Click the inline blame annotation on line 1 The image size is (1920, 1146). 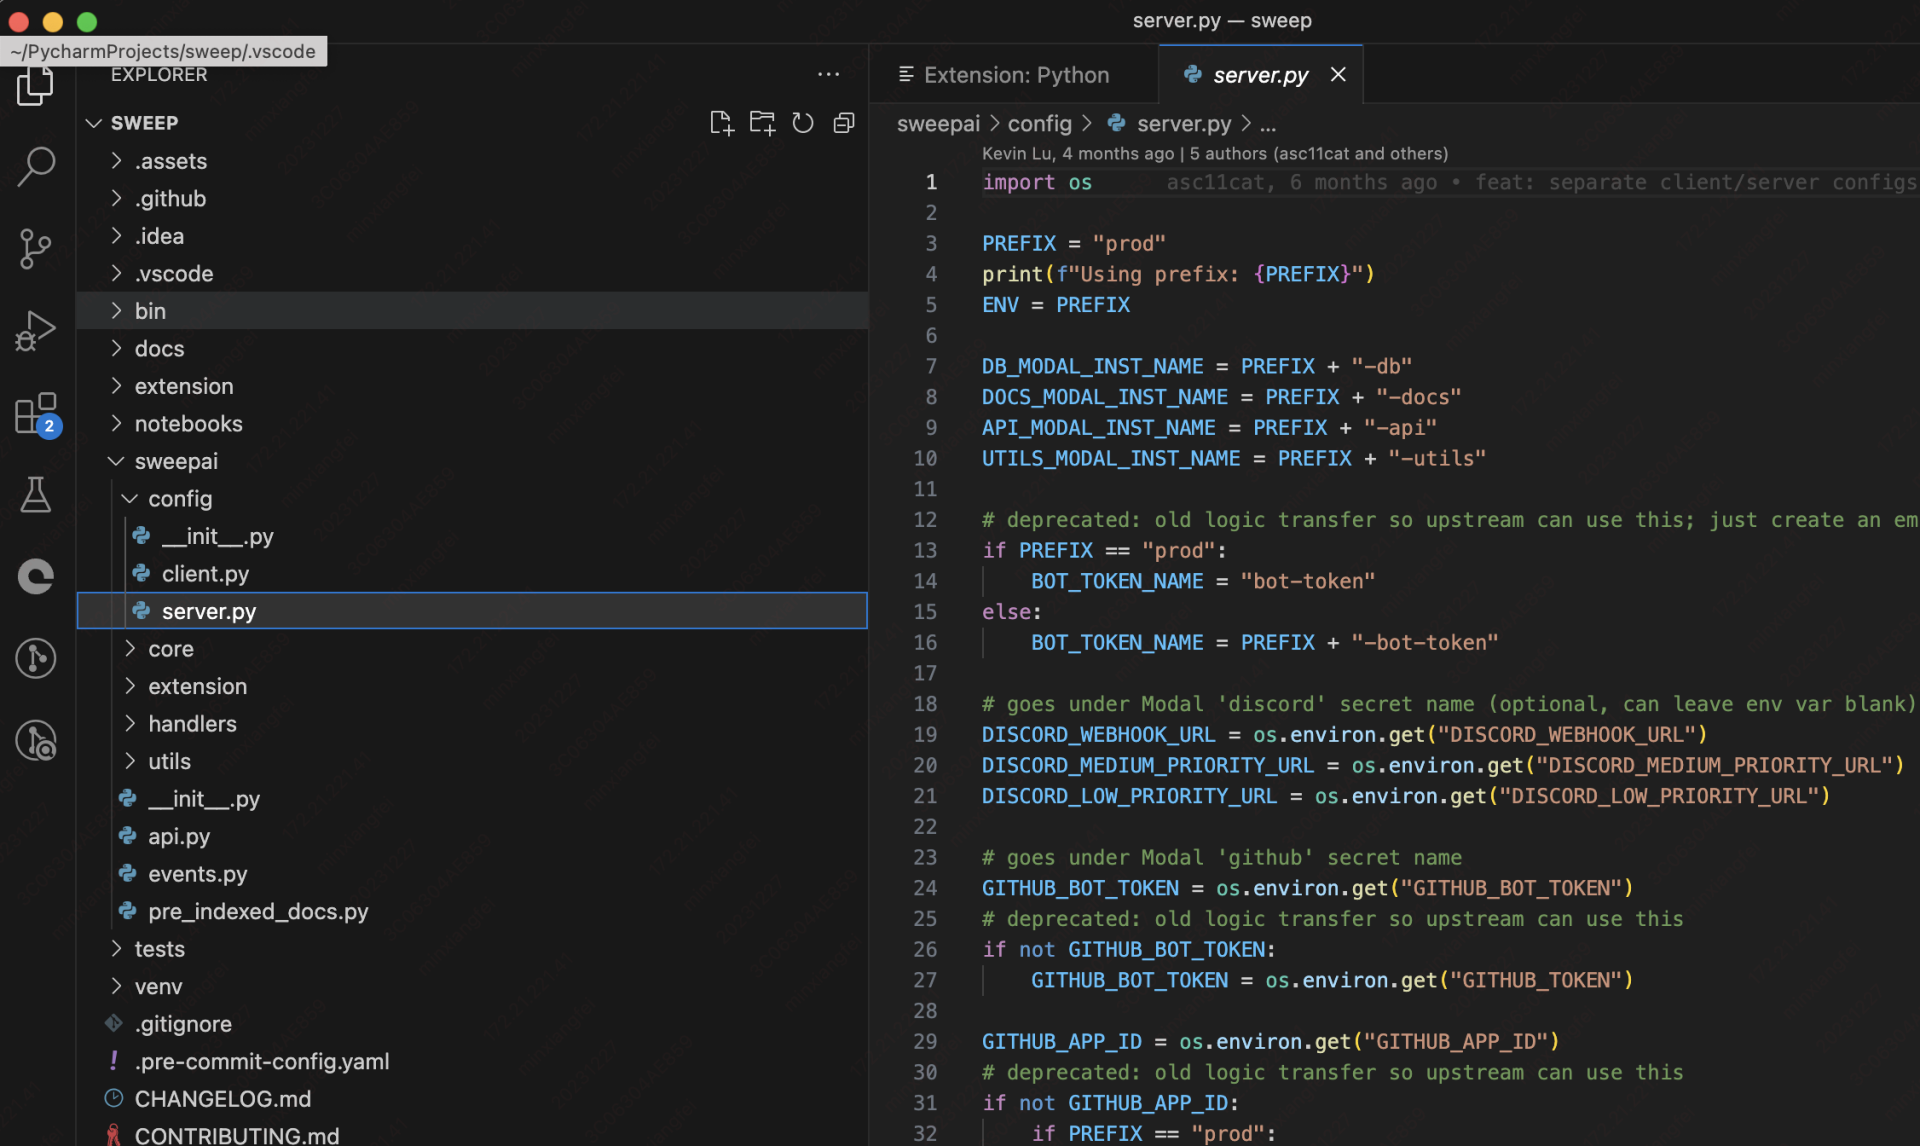click(x=1541, y=182)
